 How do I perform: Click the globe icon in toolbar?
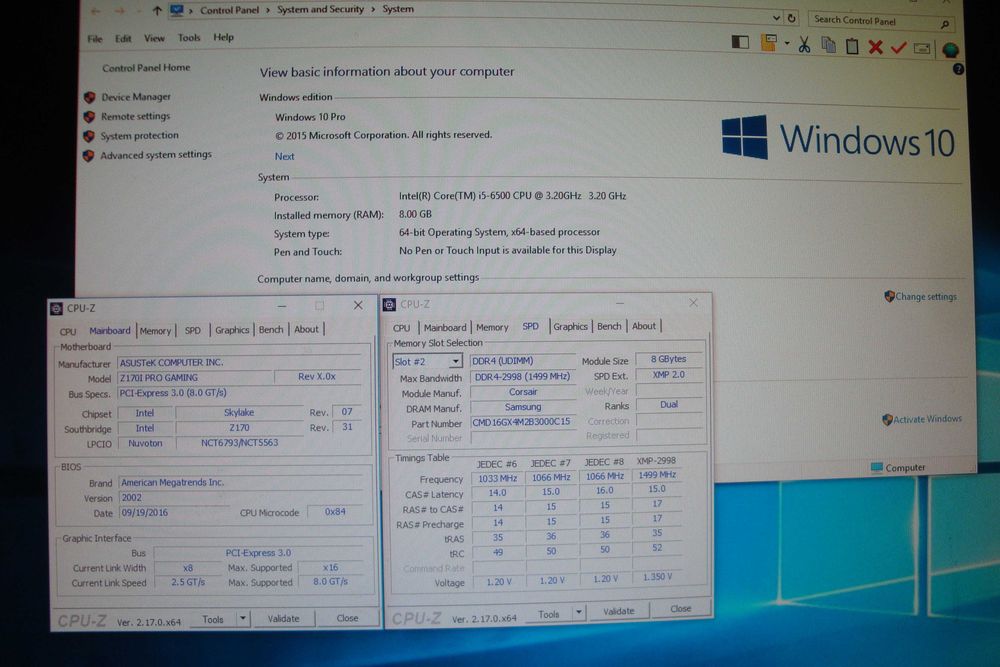950,49
